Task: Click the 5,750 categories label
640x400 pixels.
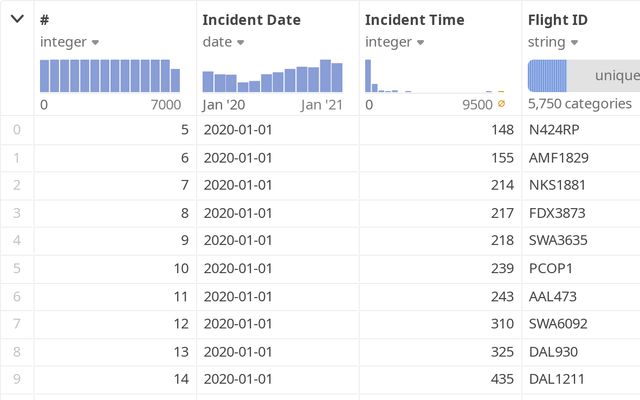Action: pos(580,104)
